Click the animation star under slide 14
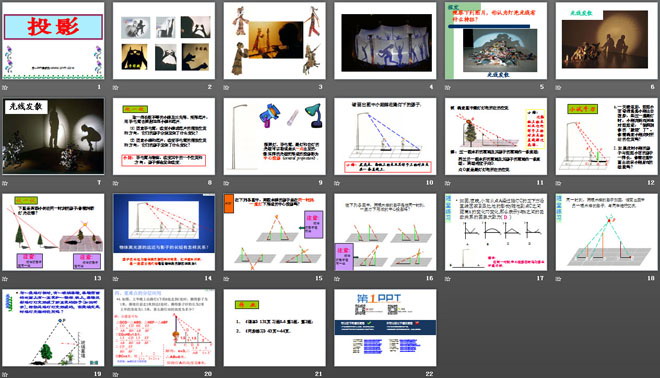Screen dimensions: 660x378 116,278
